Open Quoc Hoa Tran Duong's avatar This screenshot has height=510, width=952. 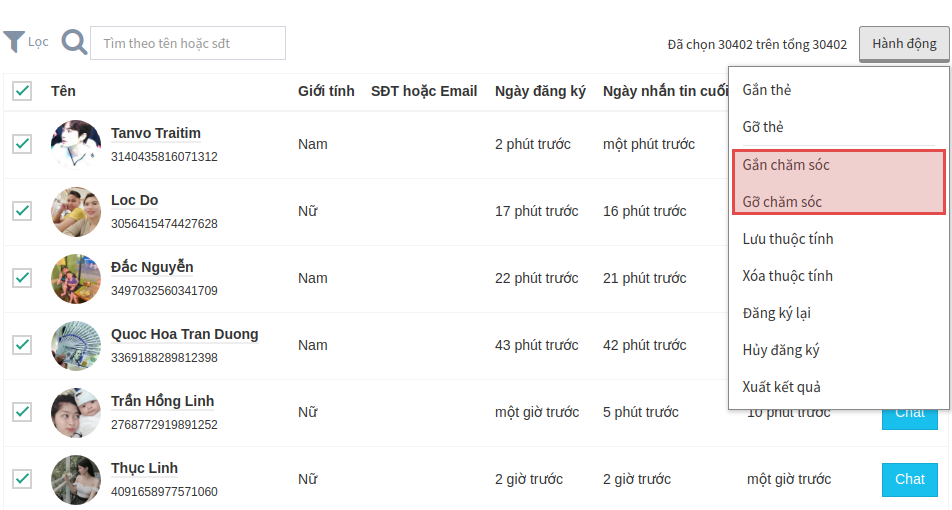[x=76, y=346]
